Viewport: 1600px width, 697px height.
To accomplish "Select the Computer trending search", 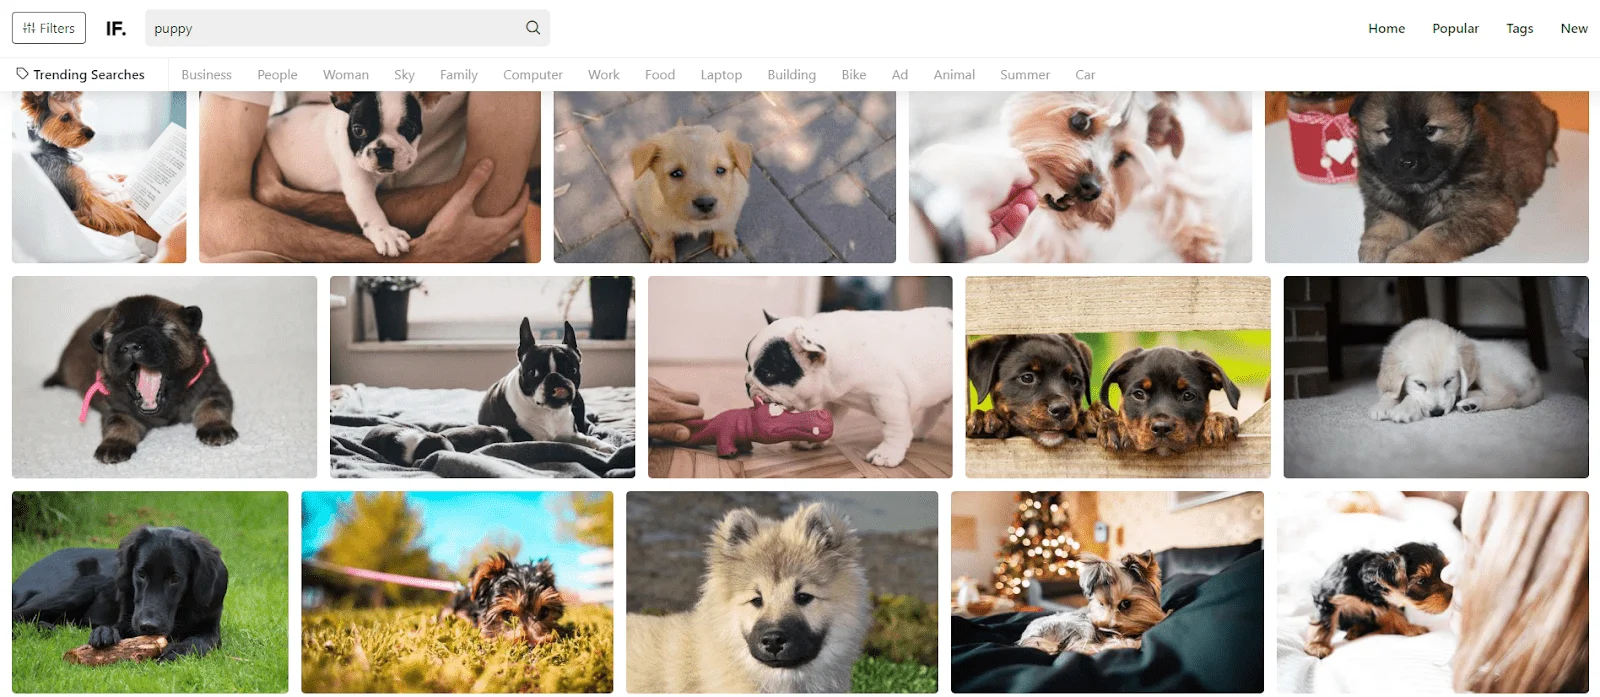I will [533, 75].
